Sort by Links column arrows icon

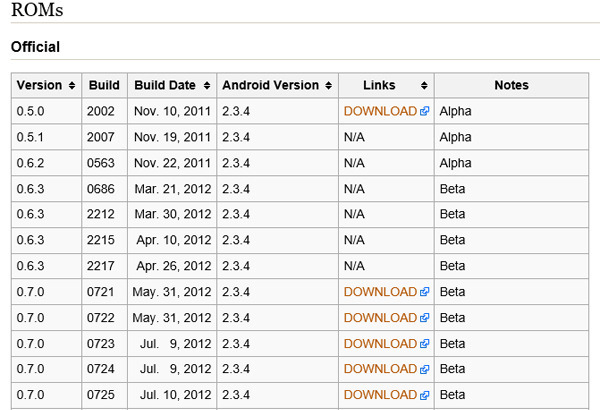[x=424, y=85]
